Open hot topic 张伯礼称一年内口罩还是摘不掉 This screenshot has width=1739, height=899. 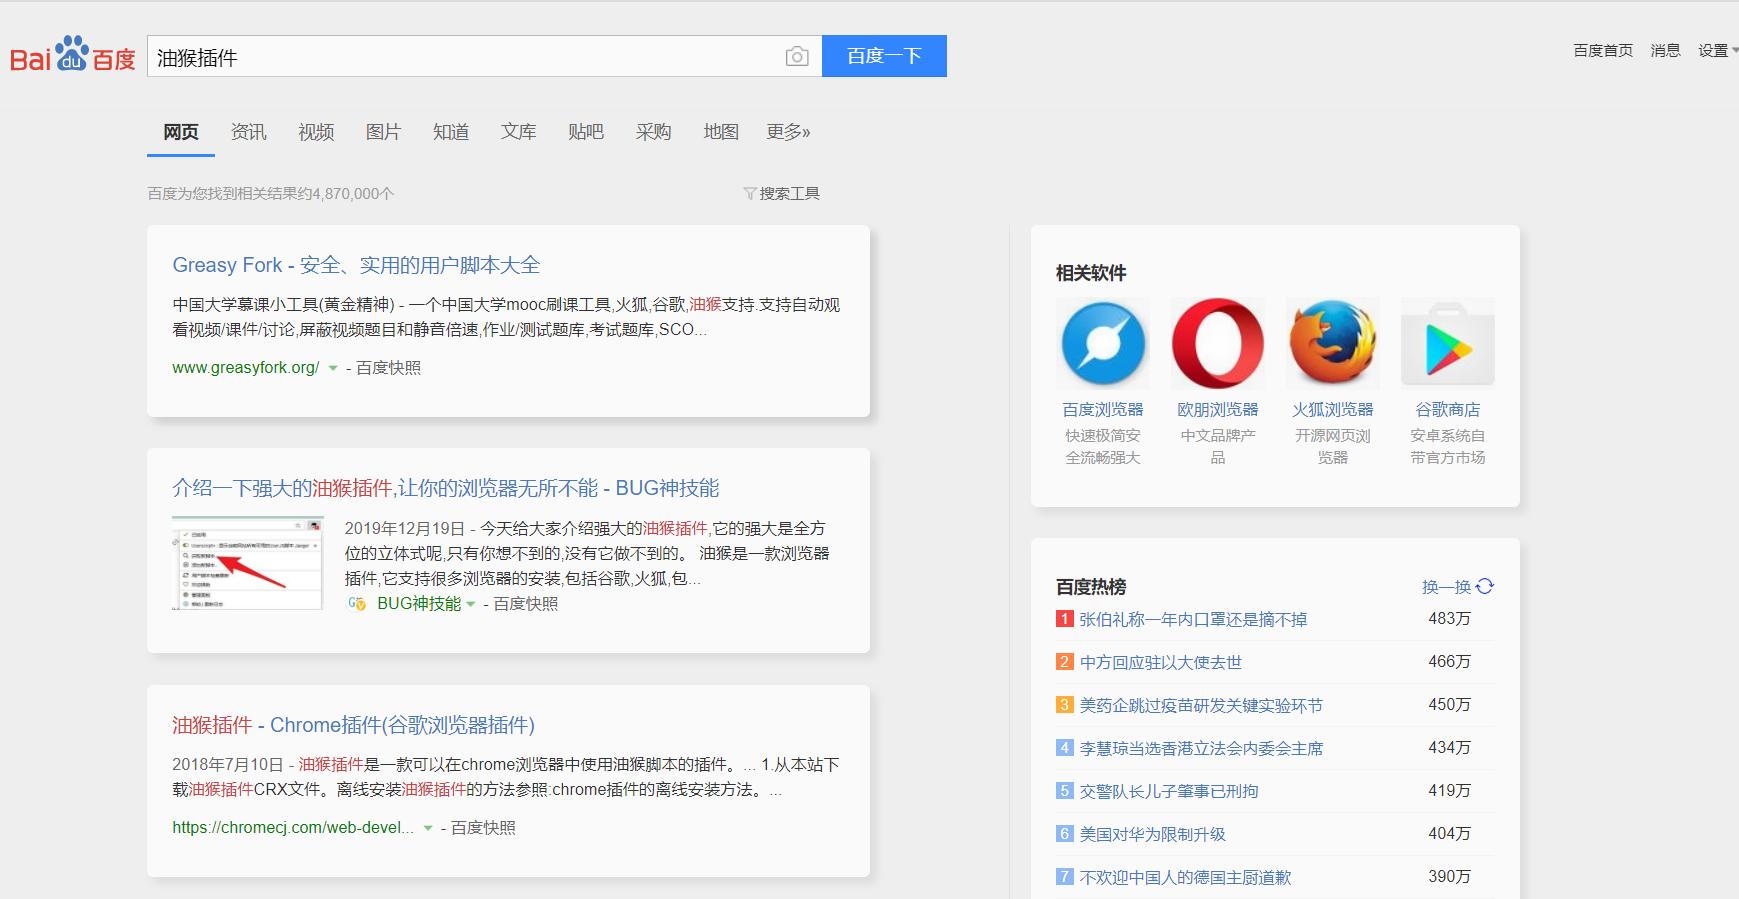[1193, 619]
